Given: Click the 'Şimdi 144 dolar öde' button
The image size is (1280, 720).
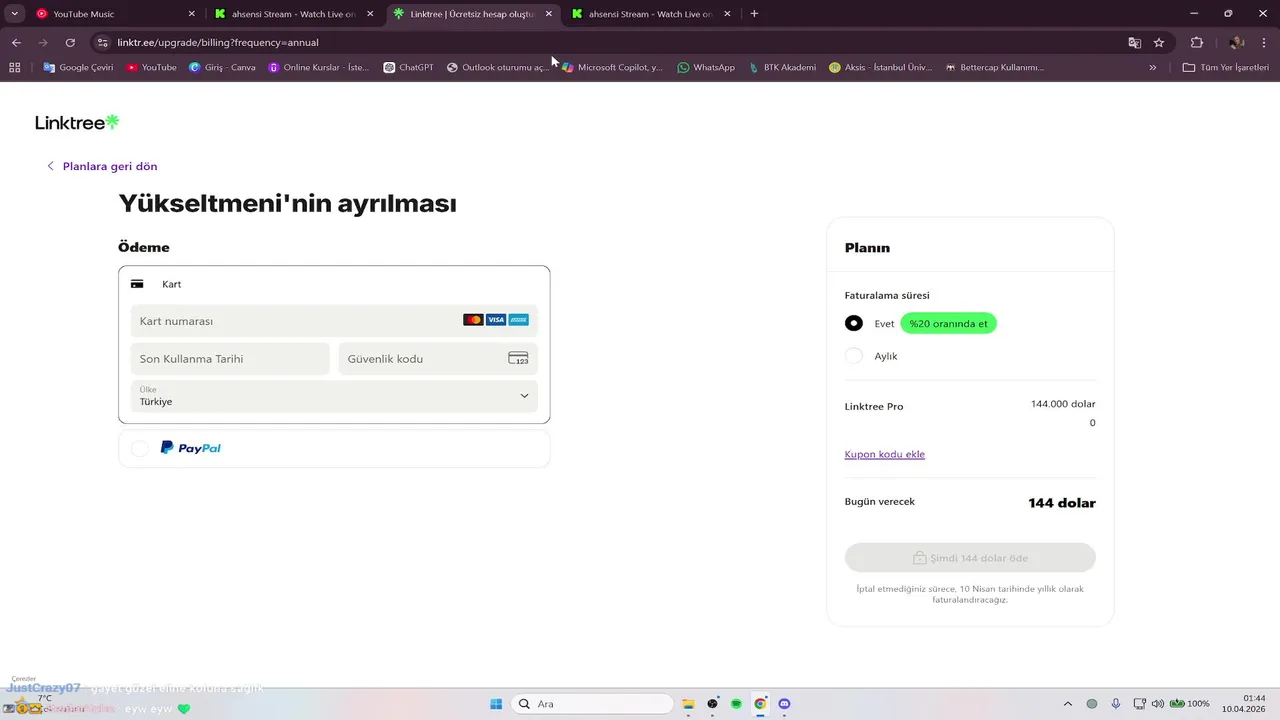Looking at the screenshot, I should click(970, 558).
